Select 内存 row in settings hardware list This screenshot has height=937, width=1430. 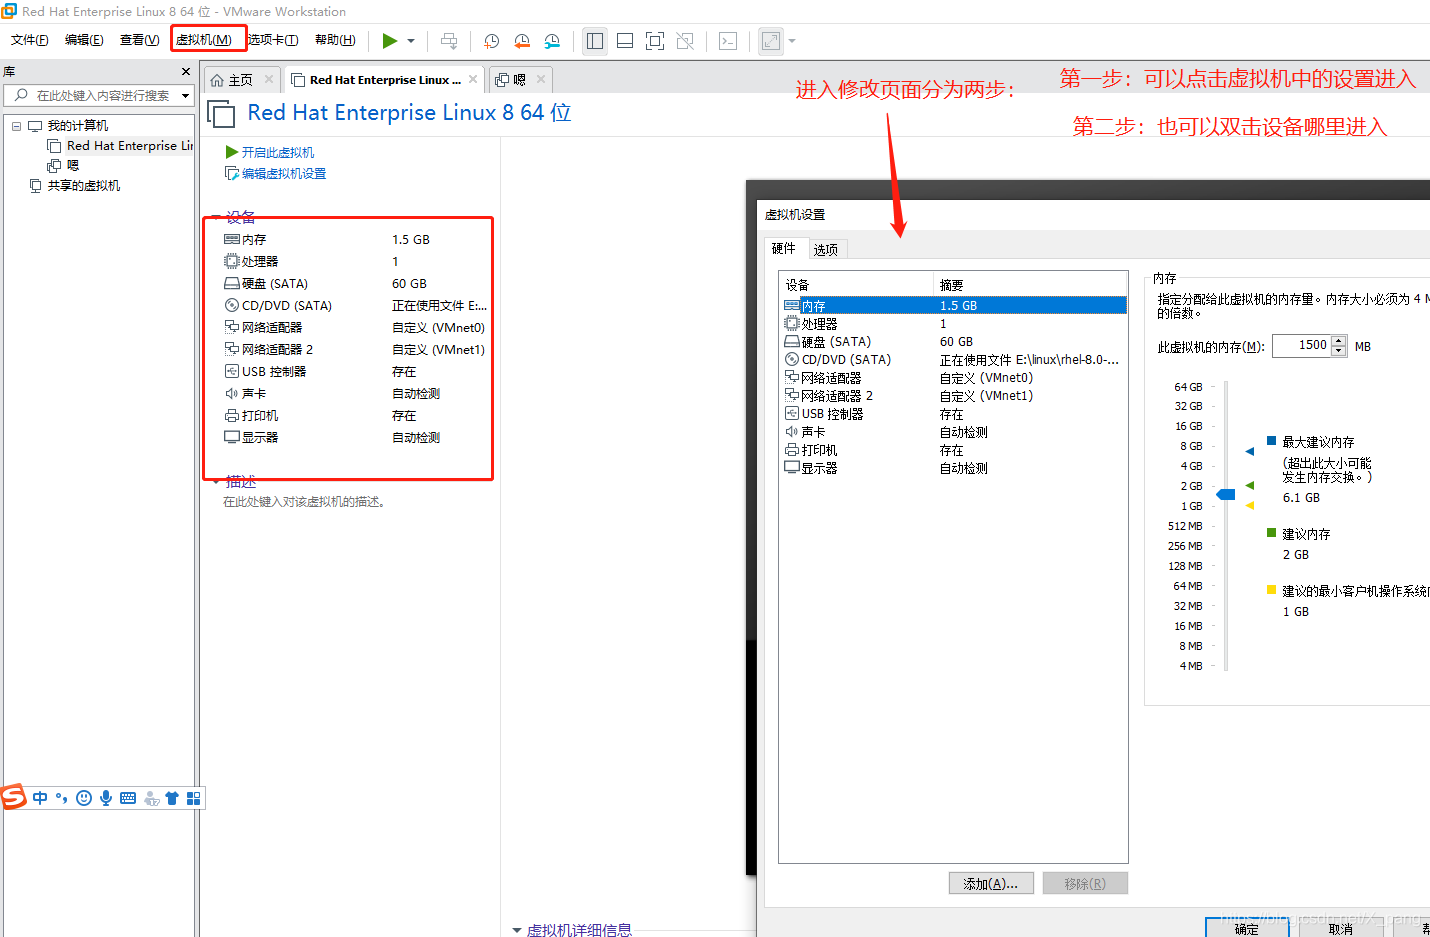point(954,306)
